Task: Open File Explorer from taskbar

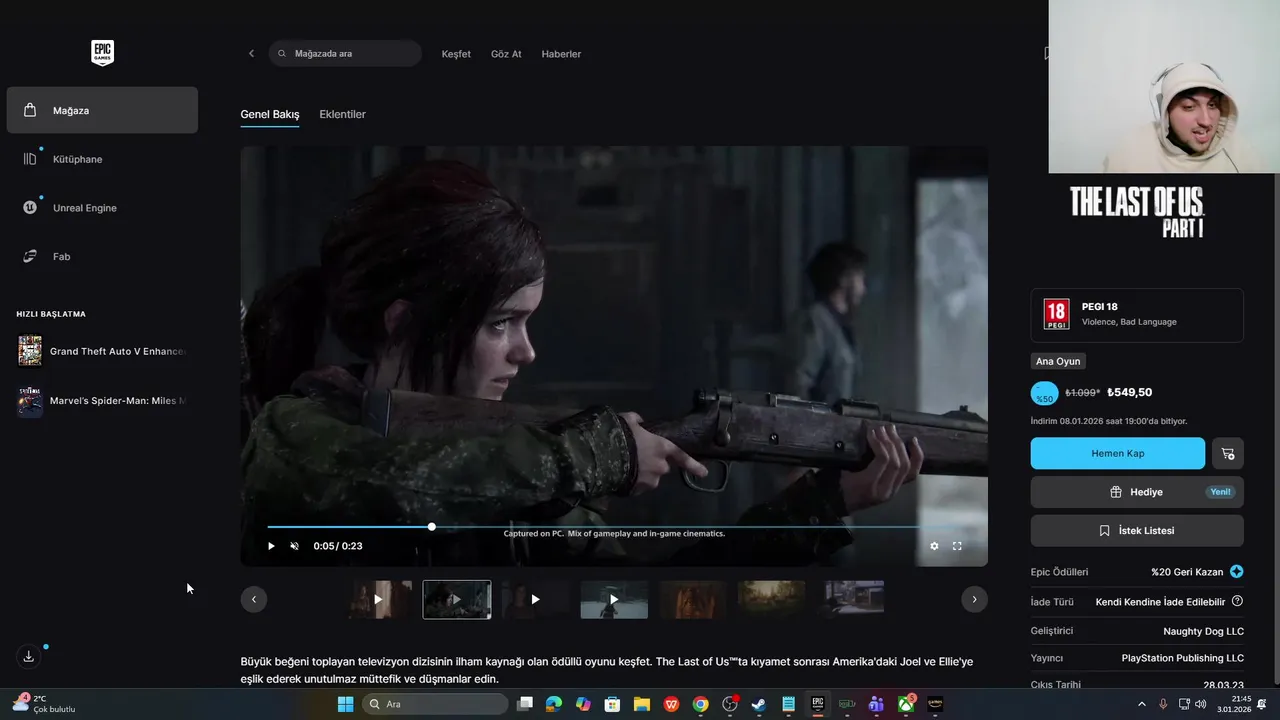Action: pyautogui.click(x=641, y=704)
